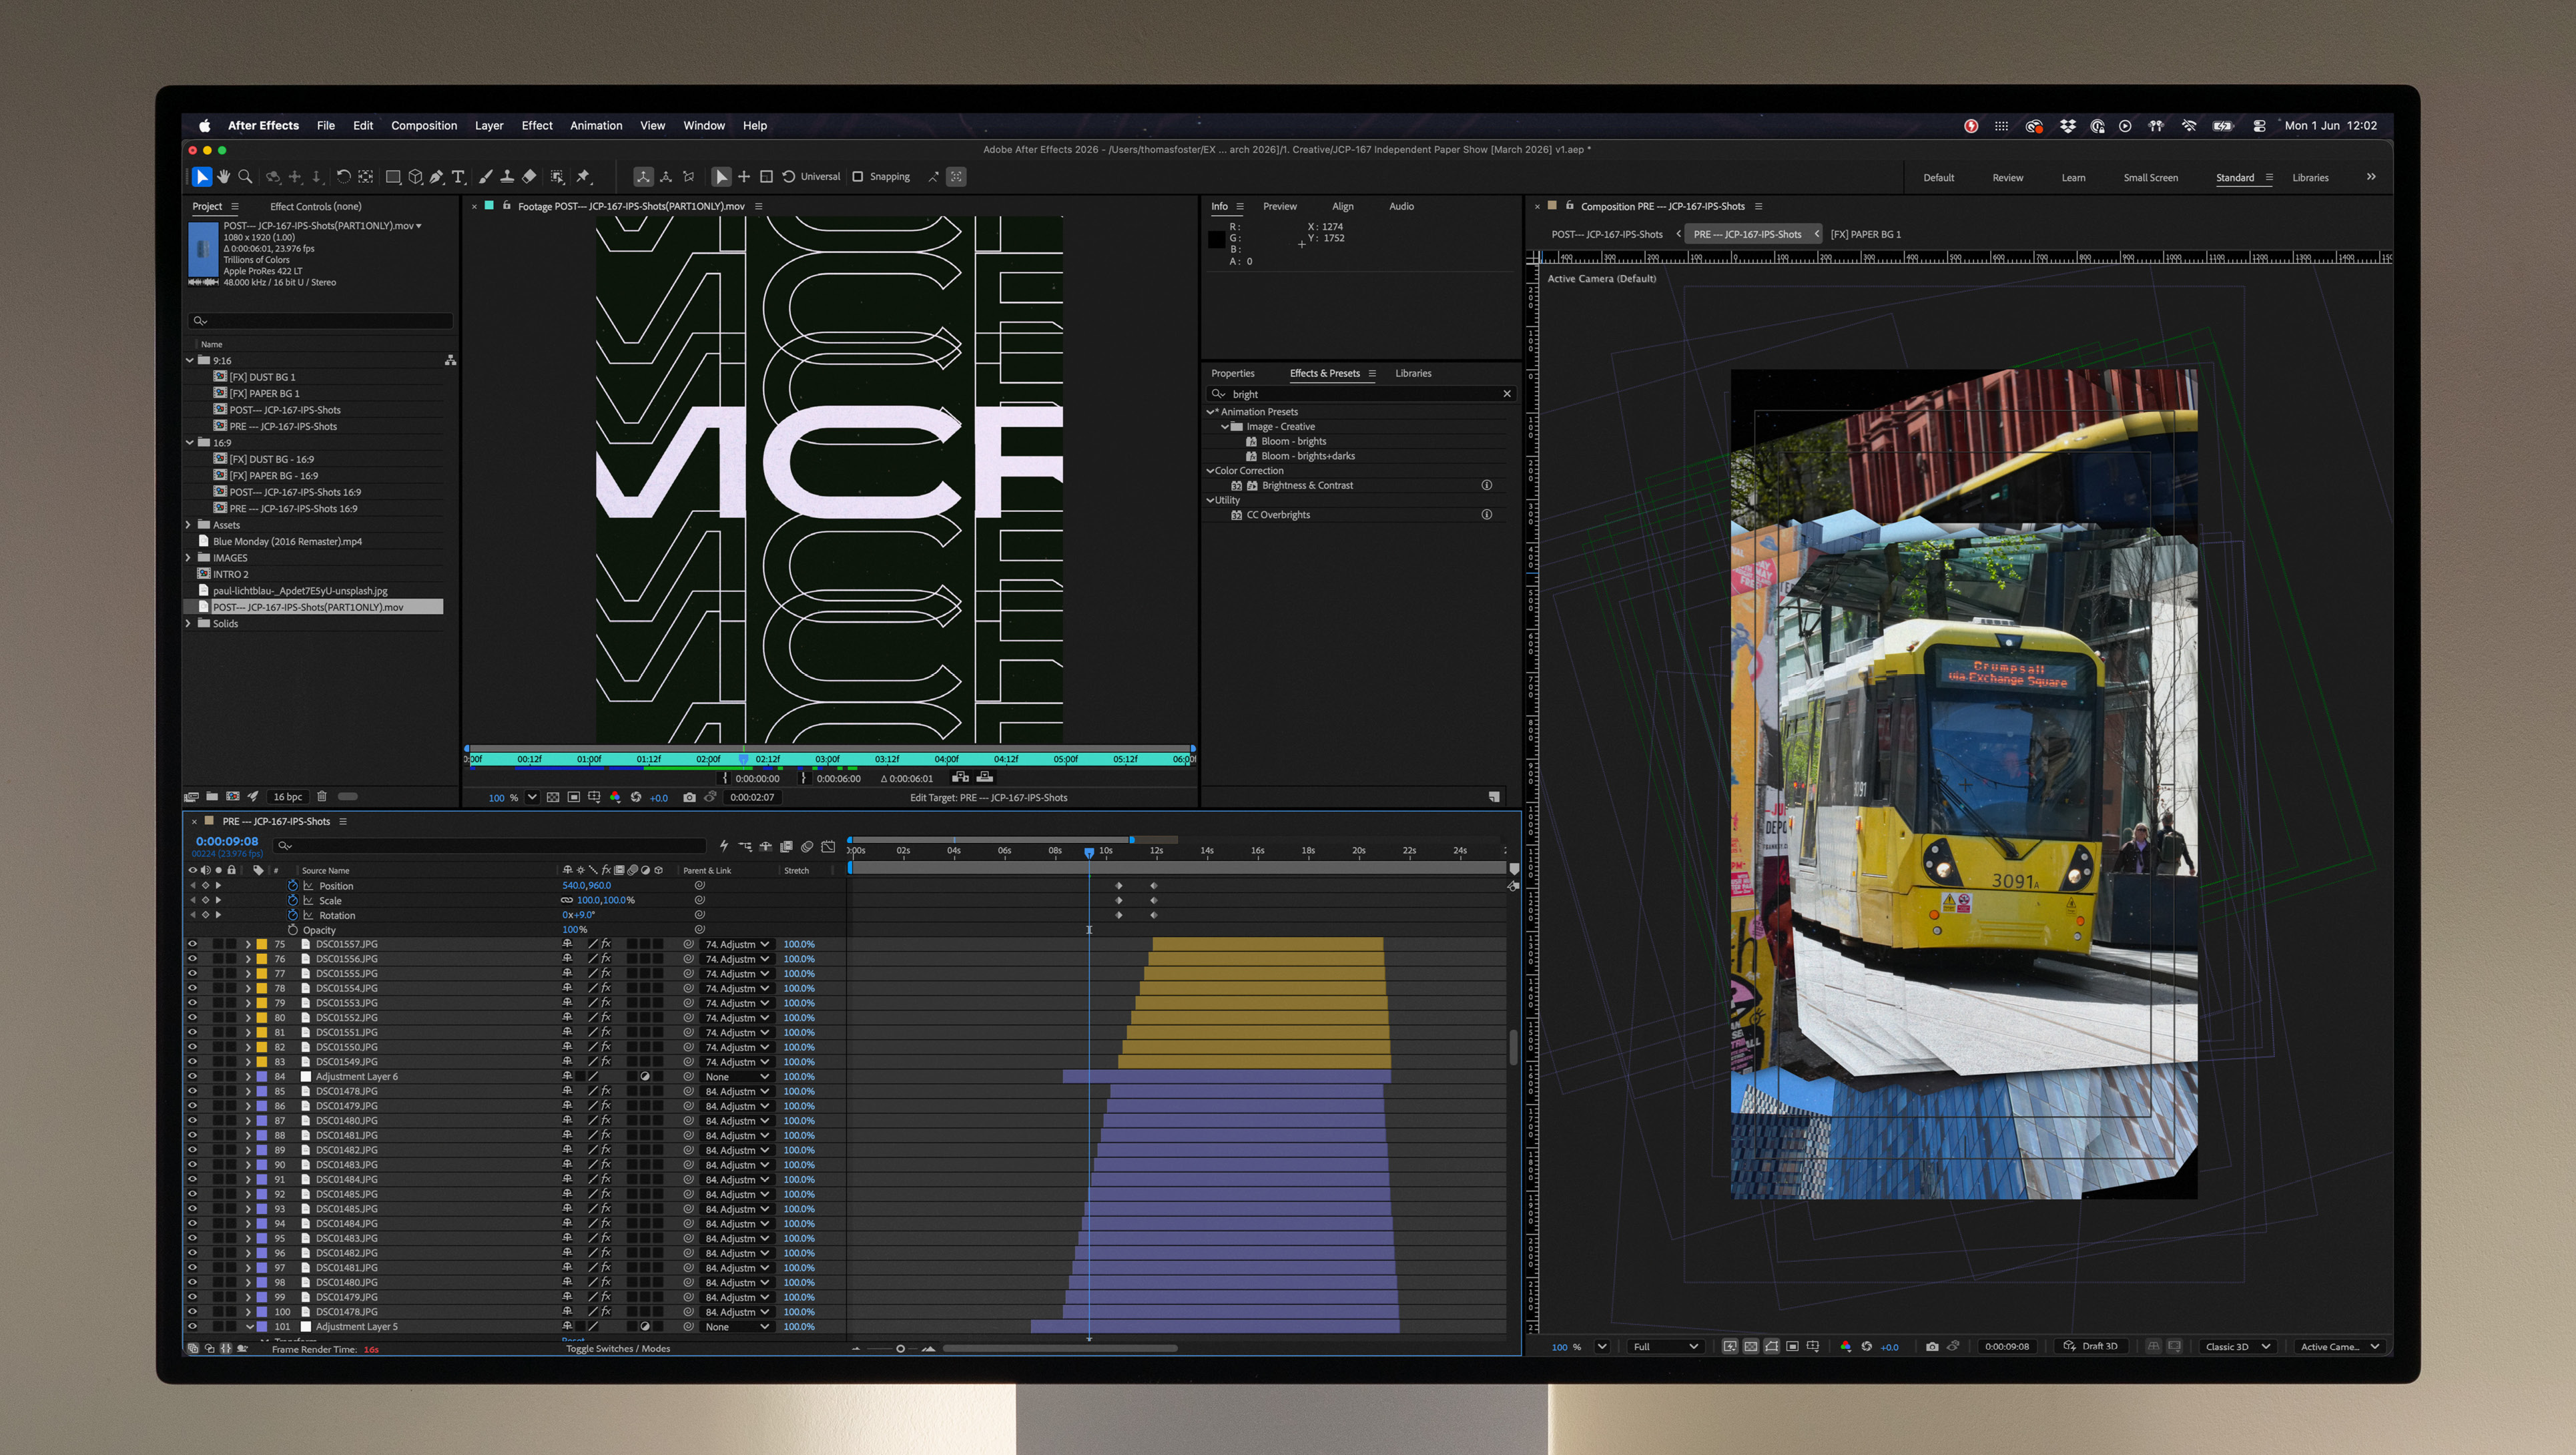Select the Pen tool
Image resolution: width=2576 pixels, height=1455 pixels.
click(437, 177)
